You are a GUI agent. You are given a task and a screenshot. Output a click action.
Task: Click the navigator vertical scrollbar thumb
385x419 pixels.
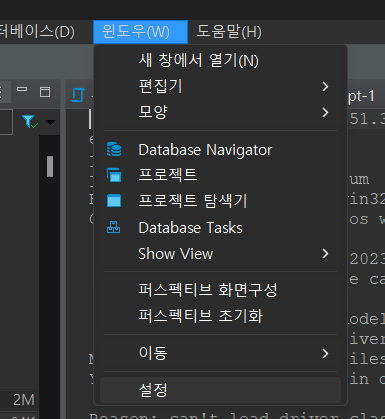50,166
